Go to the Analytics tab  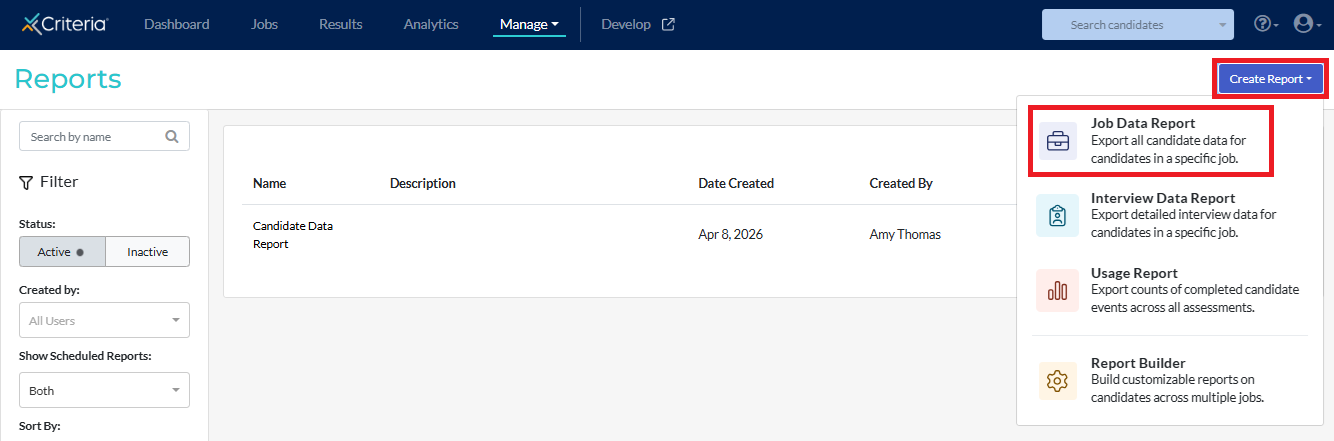pyautogui.click(x=431, y=24)
